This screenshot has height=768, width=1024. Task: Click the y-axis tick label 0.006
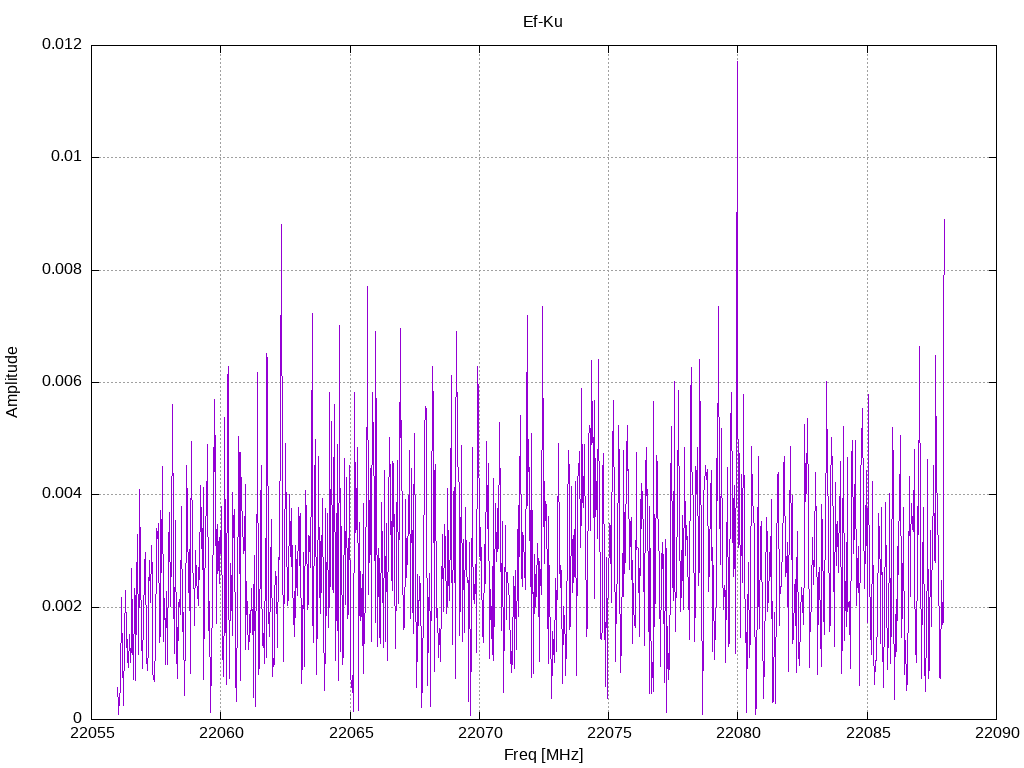pyautogui.click(x=62, y=381)
